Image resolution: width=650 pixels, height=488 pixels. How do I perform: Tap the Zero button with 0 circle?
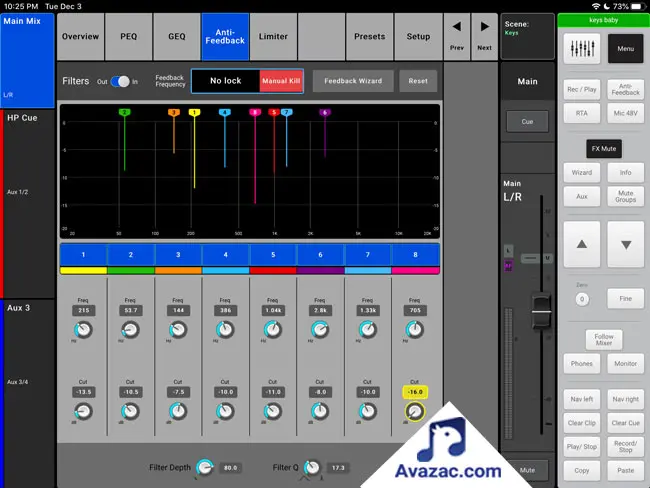(x=582, y=299)
